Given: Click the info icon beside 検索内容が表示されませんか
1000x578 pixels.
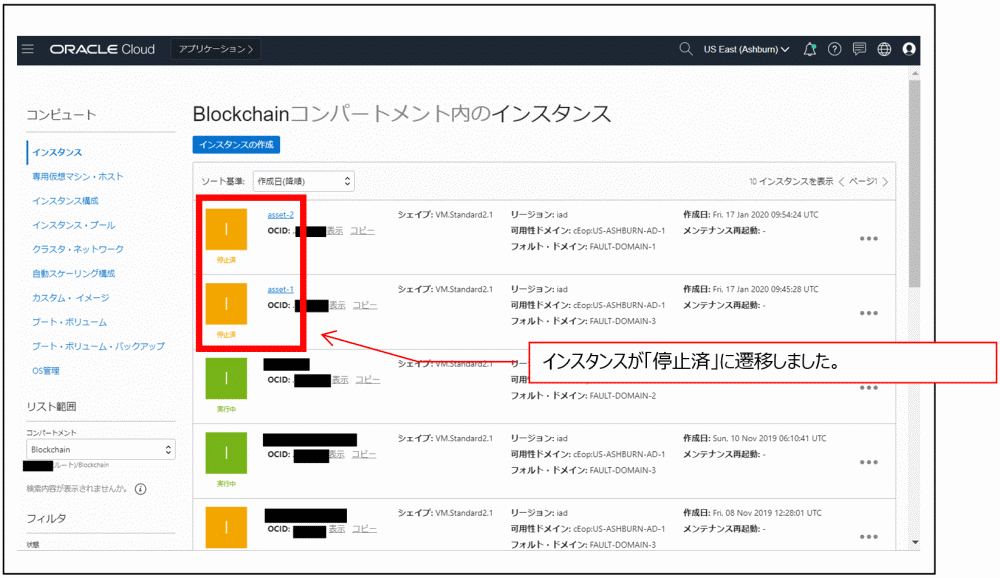Looking at the screenshot, I should [141, 489].
